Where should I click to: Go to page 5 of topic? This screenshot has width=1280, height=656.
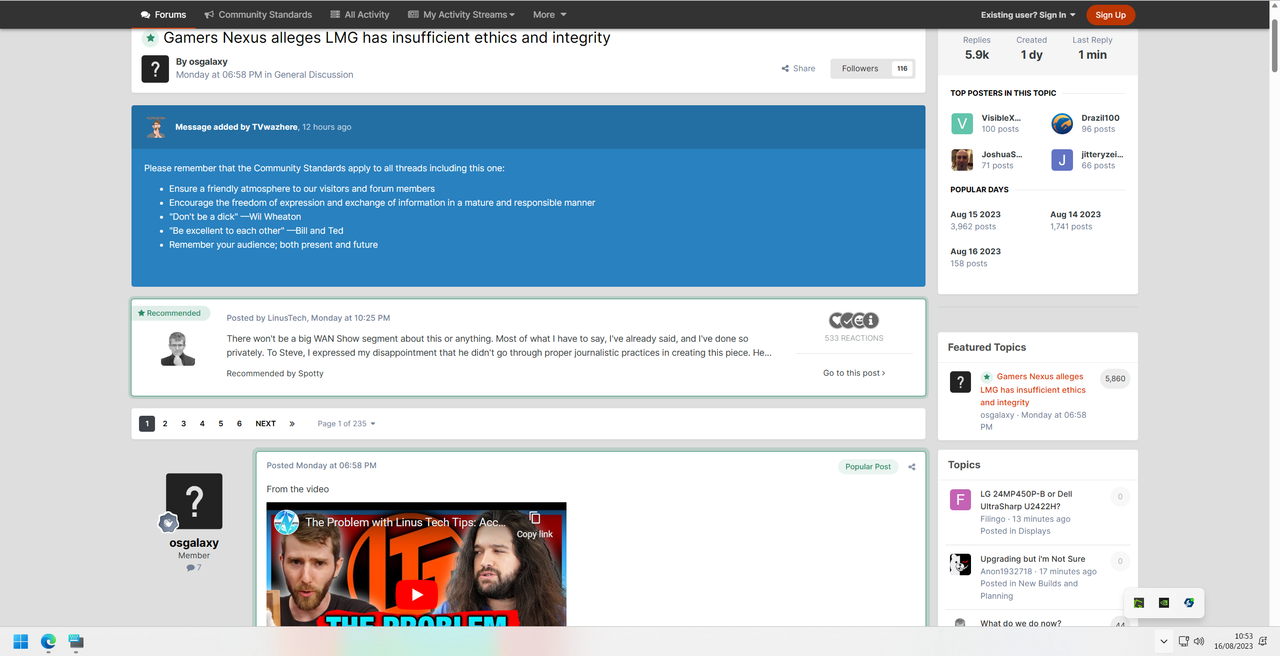[x=221, y=424]
